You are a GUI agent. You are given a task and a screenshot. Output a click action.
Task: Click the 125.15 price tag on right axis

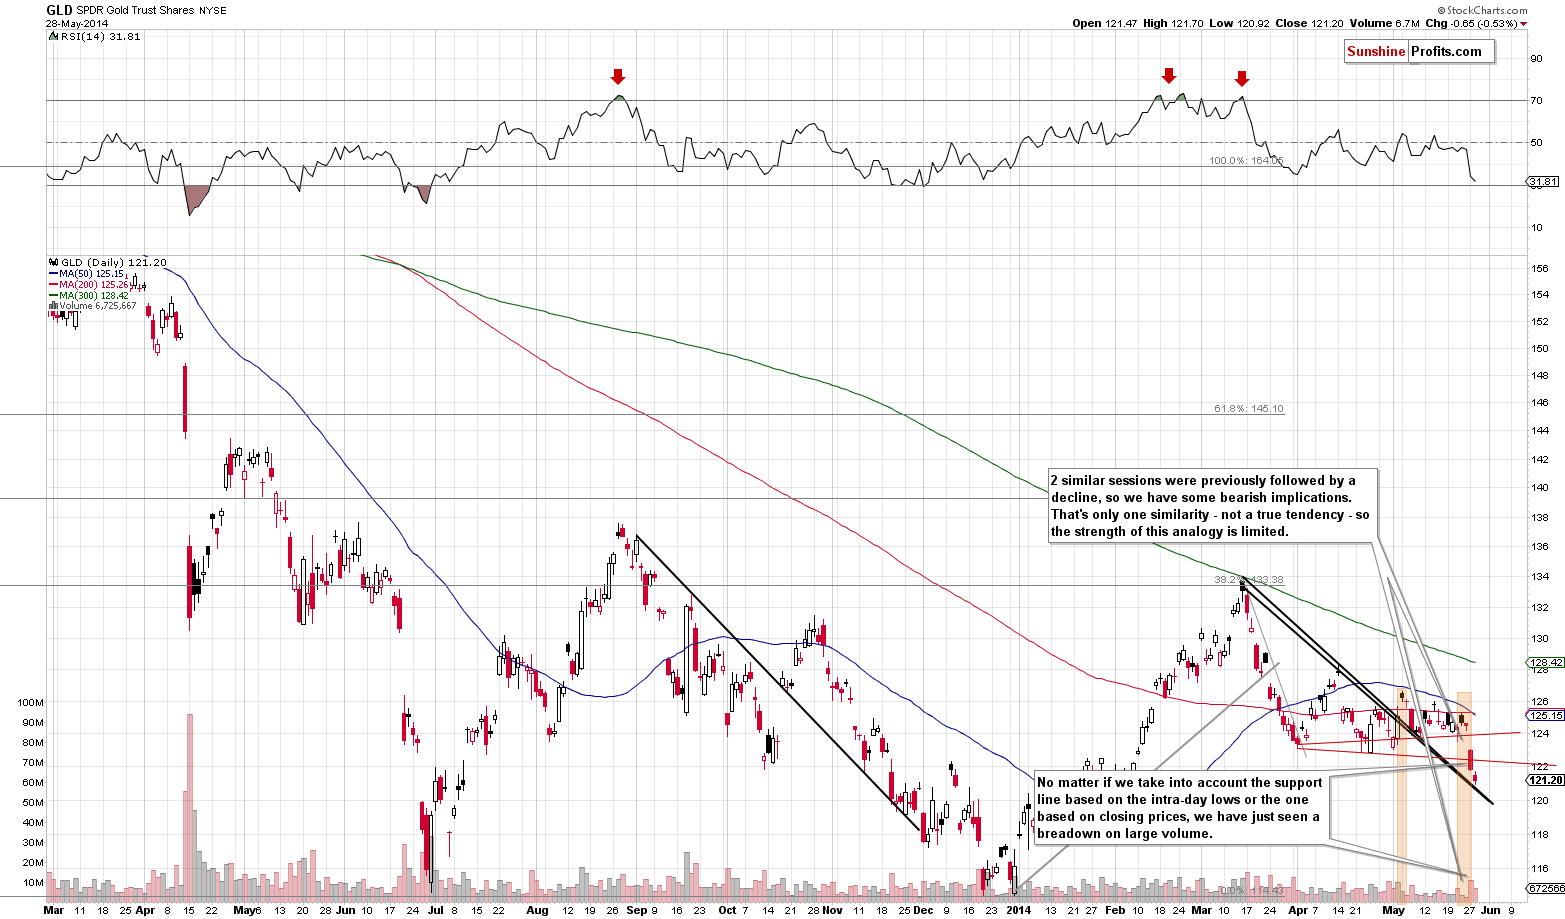pos(1543,715)
